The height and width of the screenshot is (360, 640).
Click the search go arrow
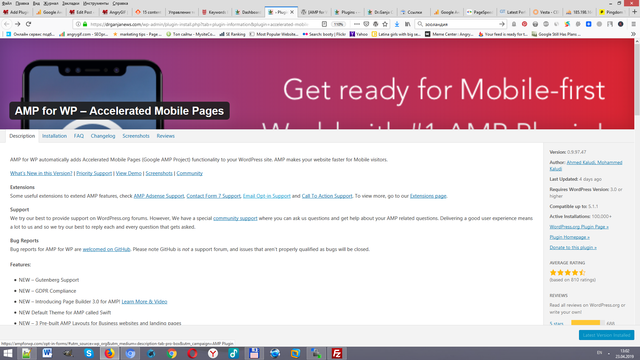point(502,24)
